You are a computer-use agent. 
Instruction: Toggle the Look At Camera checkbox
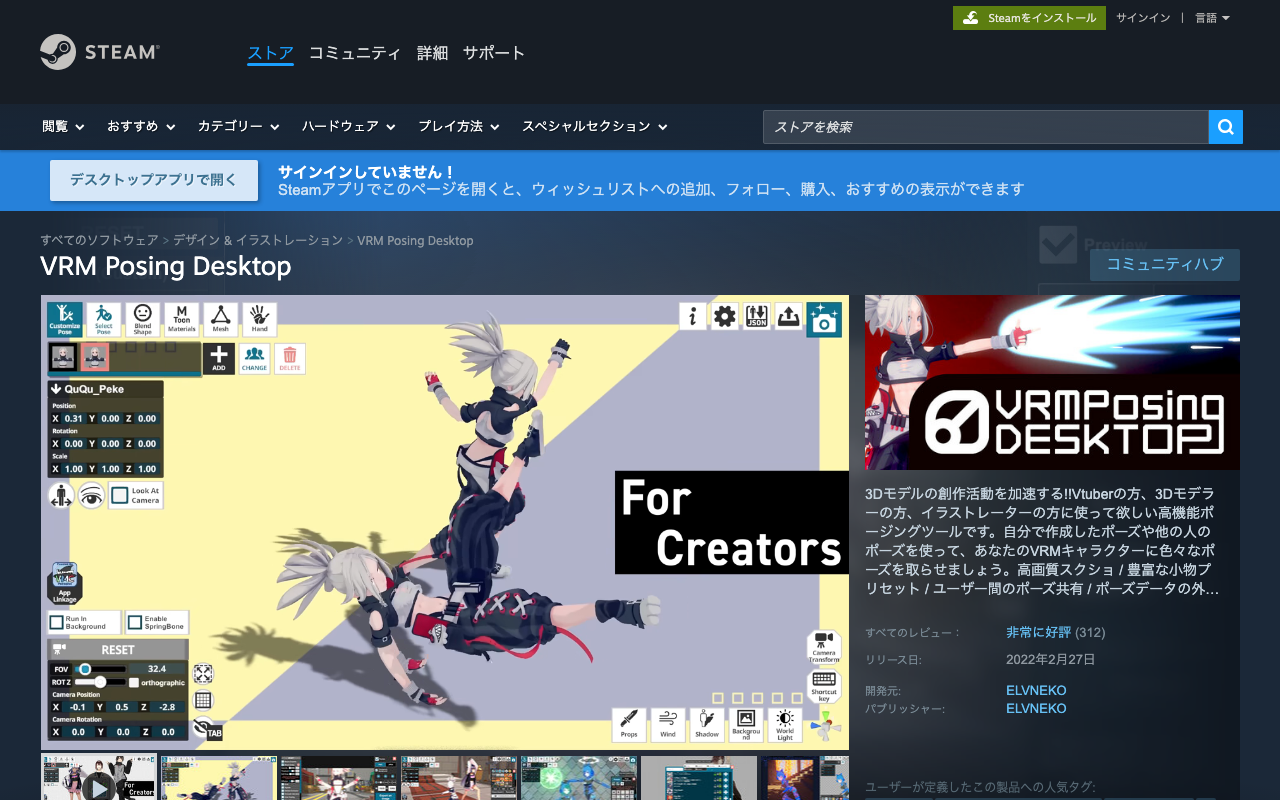click(120, 495)
